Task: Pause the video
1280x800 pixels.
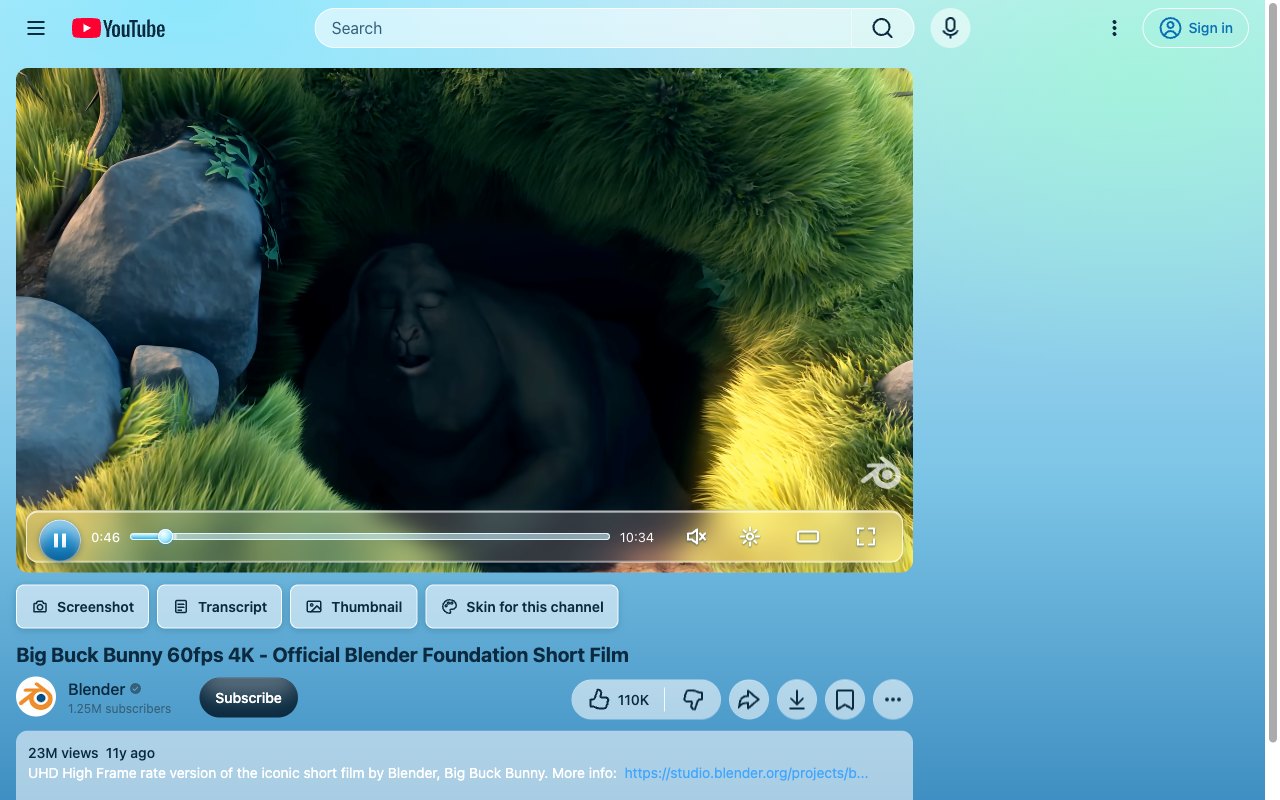Action: (x=60, y=540)
